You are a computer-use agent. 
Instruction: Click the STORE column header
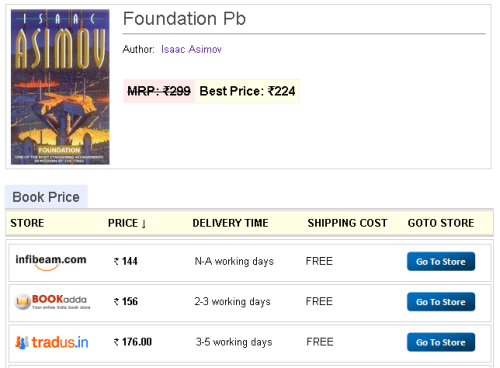tap(27, 223)
